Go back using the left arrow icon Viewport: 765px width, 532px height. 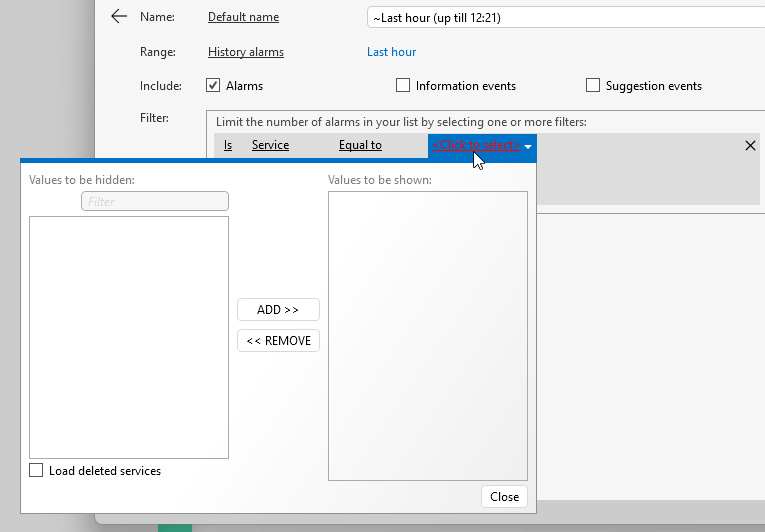tap(119, 17)
